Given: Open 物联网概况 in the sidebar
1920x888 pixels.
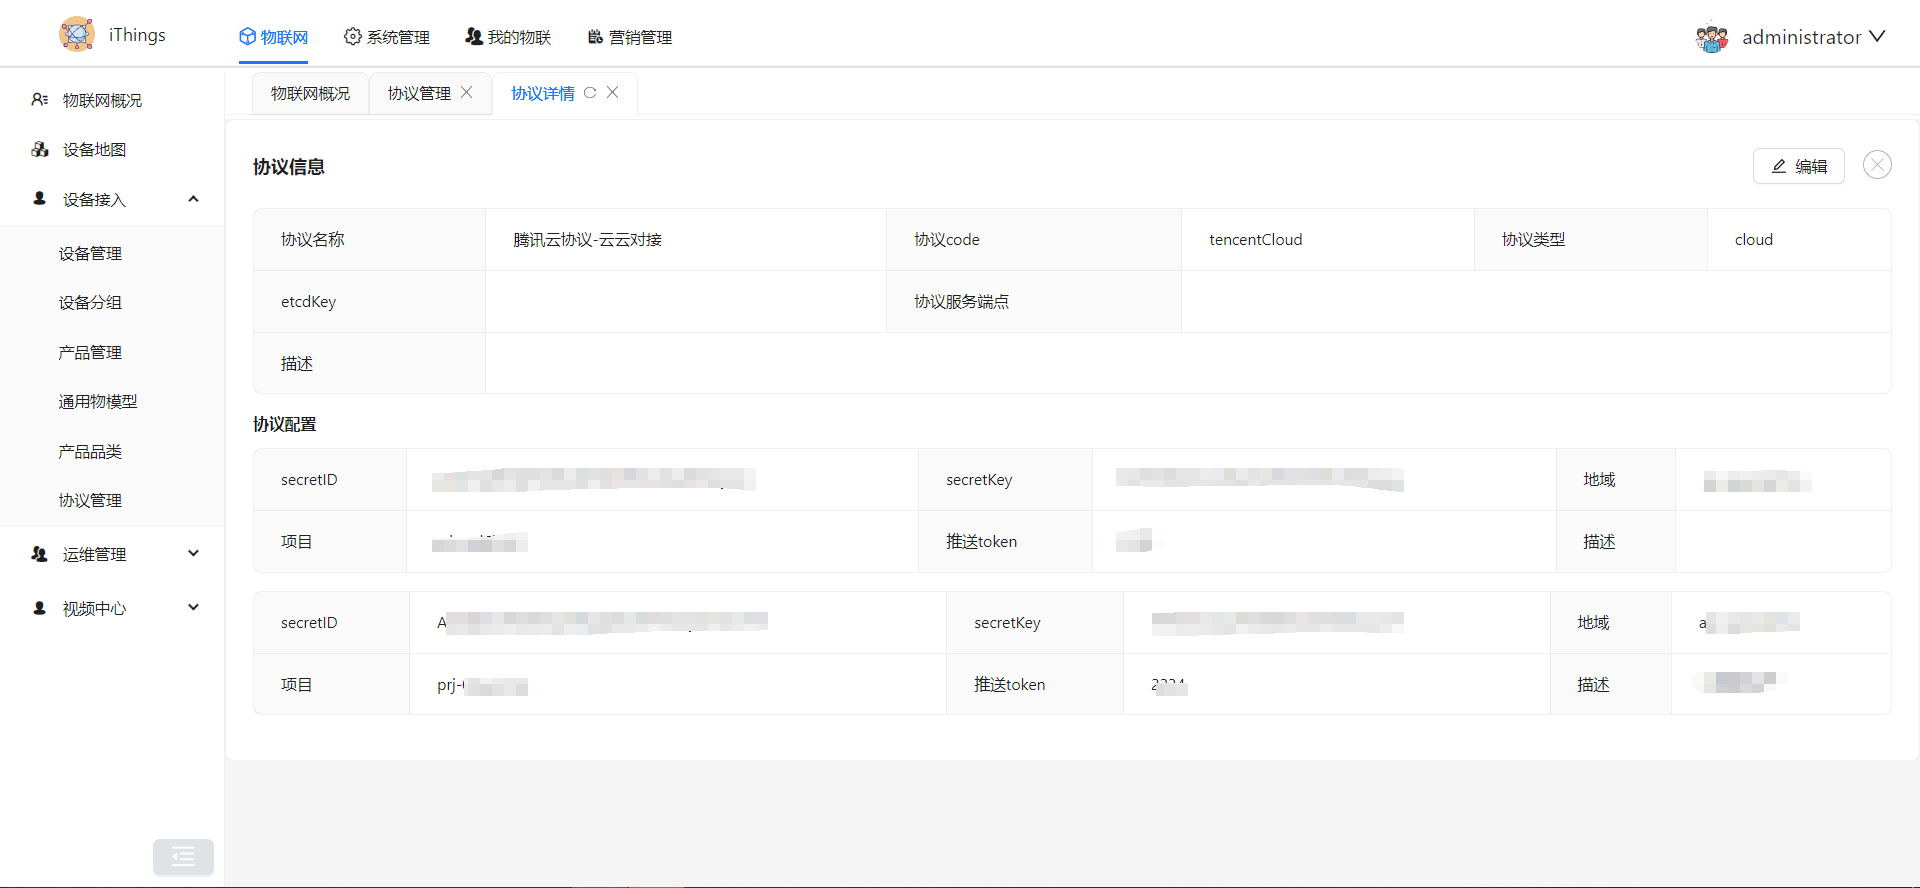Looking at the screenshot, I should pyautogui.click(x=102, y=100).
